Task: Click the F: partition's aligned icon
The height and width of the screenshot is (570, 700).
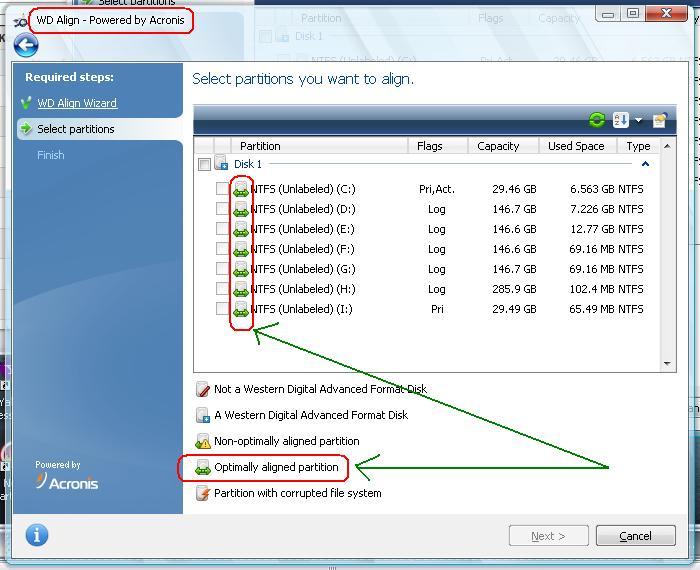Action: (x=241, y=249)
